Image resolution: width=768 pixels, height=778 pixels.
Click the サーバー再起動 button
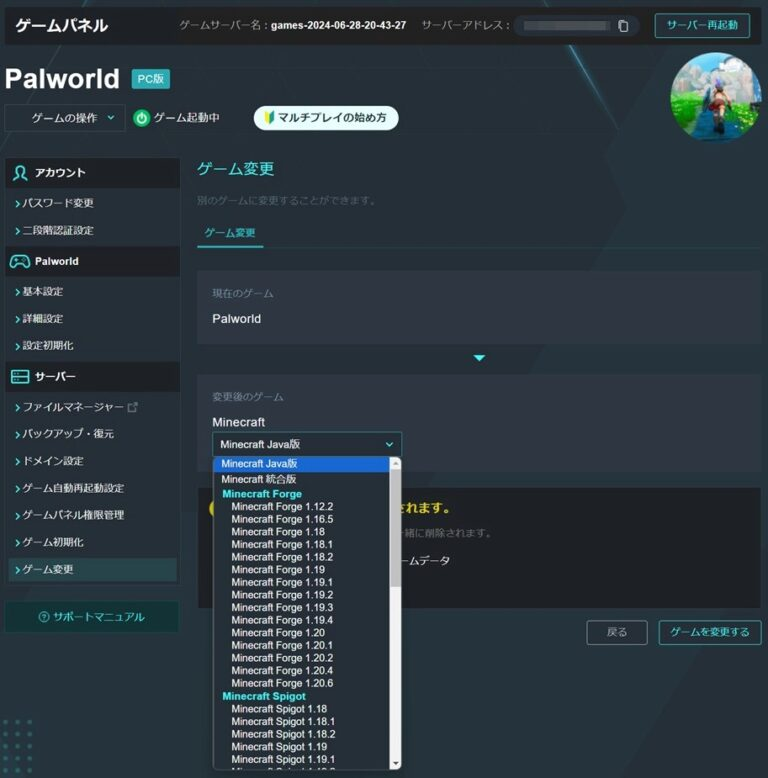(702, 25)
